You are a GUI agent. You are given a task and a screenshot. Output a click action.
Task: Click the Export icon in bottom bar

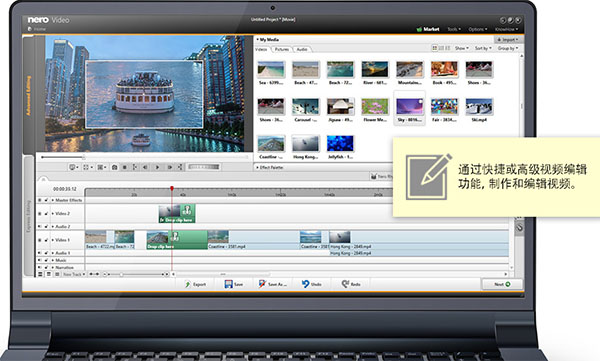coord(188,284)
